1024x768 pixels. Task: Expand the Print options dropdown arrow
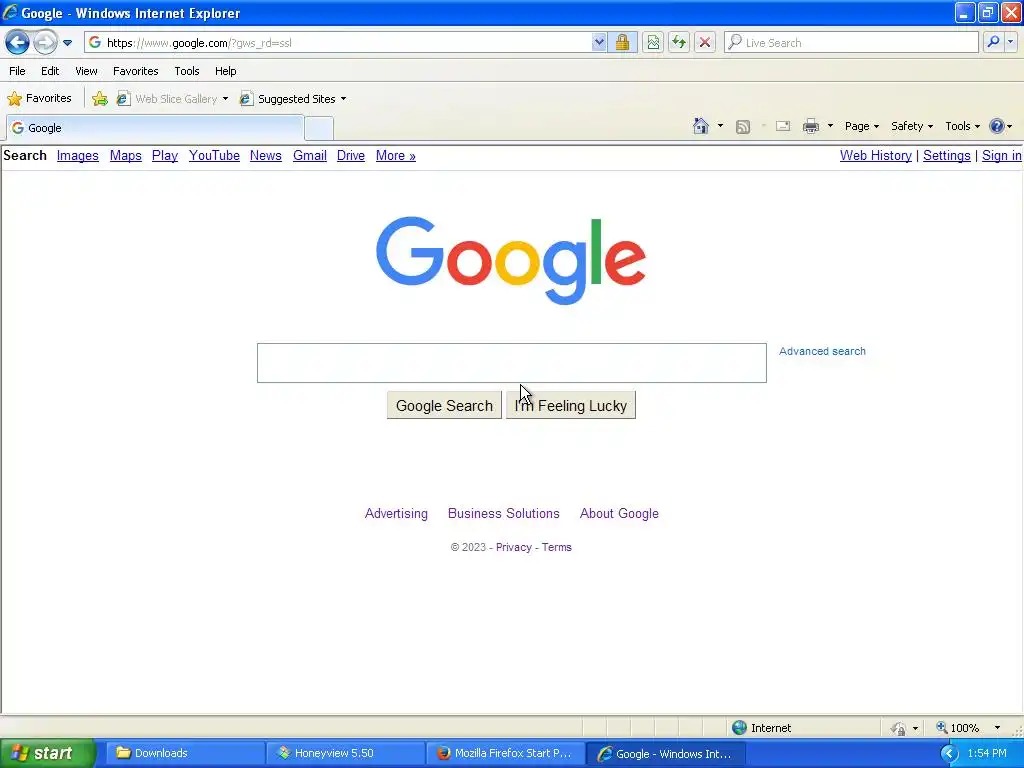(x=830, y=126)
